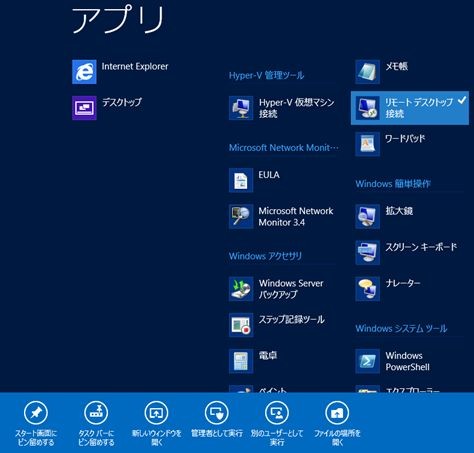Screen dimensions: 474x453
Task: Click Windows システム ツール group header
Action: click(401, 328)
